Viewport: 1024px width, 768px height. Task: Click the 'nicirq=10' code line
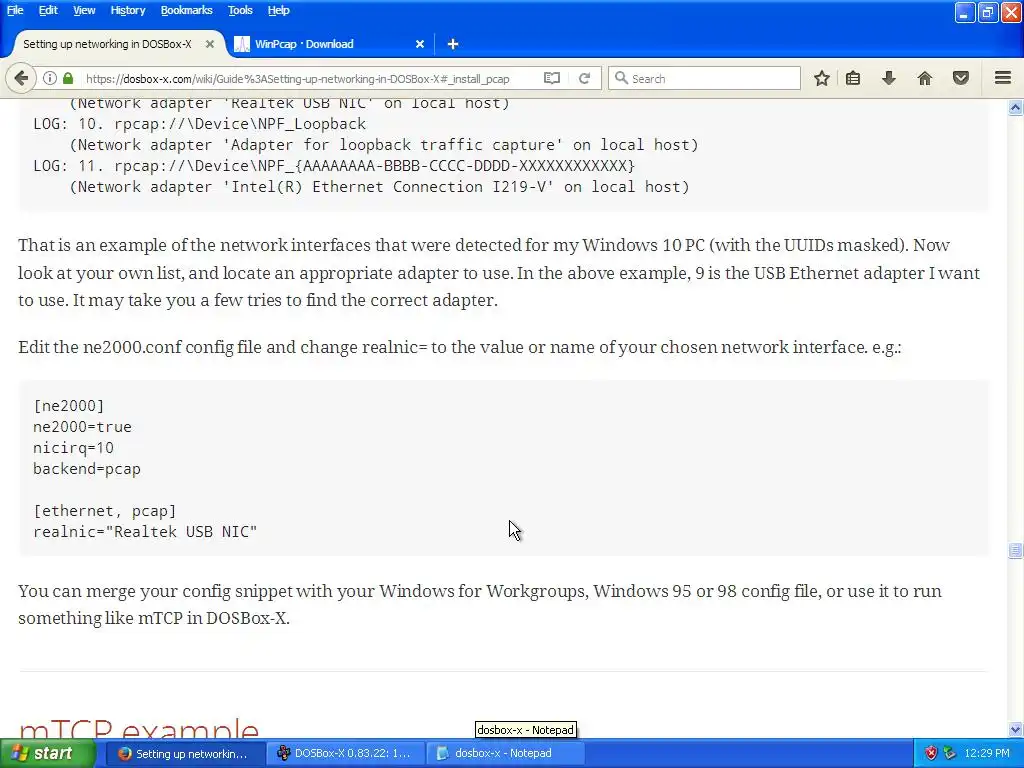coord(73,448)
